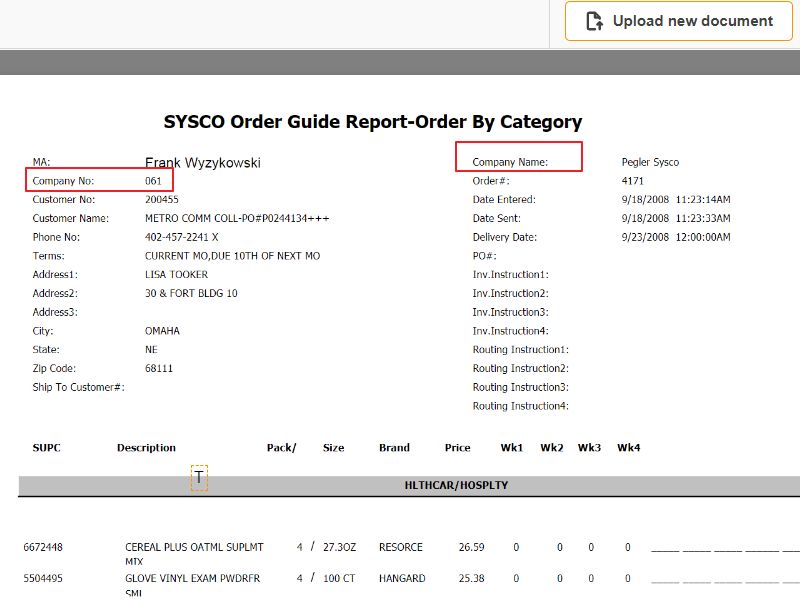Click the Pack/ column header
800x600 pixels.
point(282,447)
